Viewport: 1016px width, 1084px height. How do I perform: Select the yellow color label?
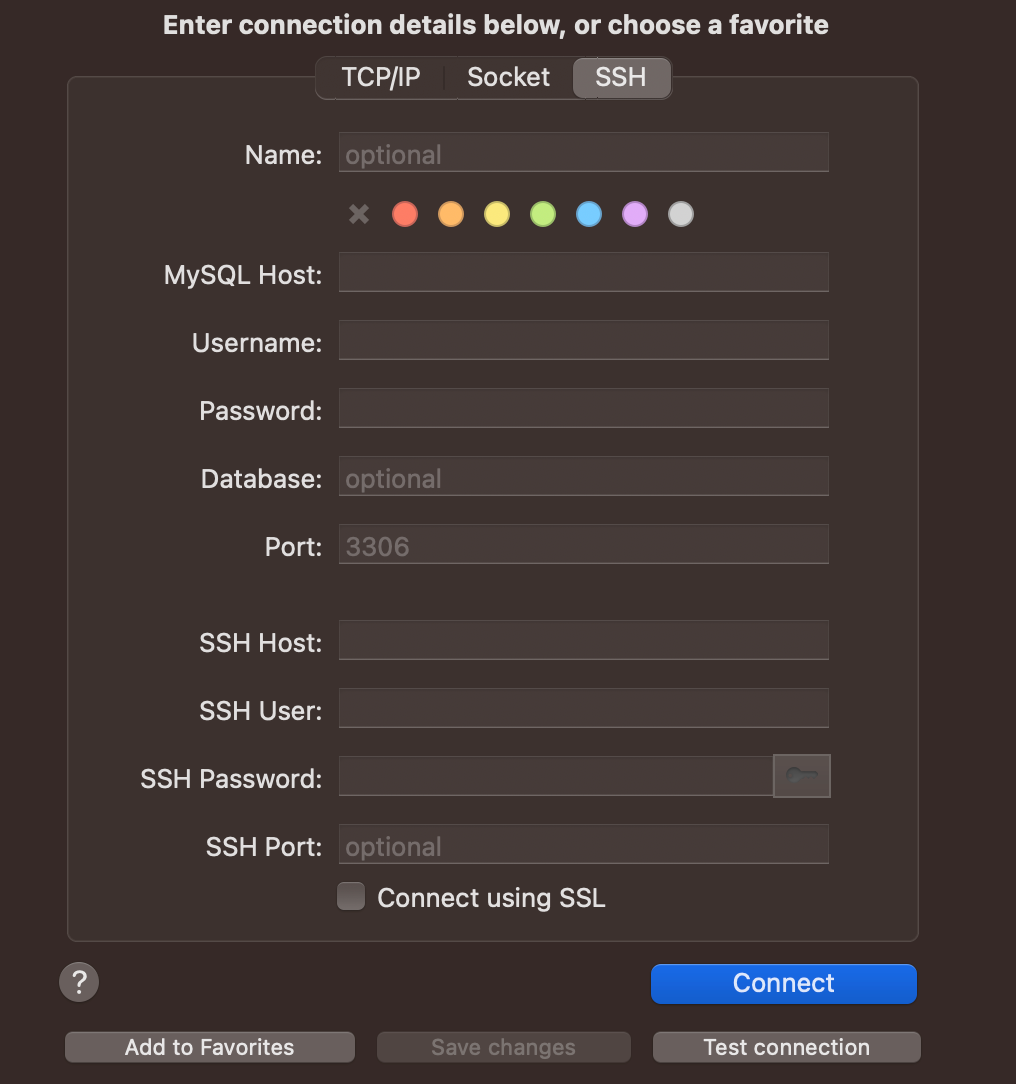click(497, 214)
